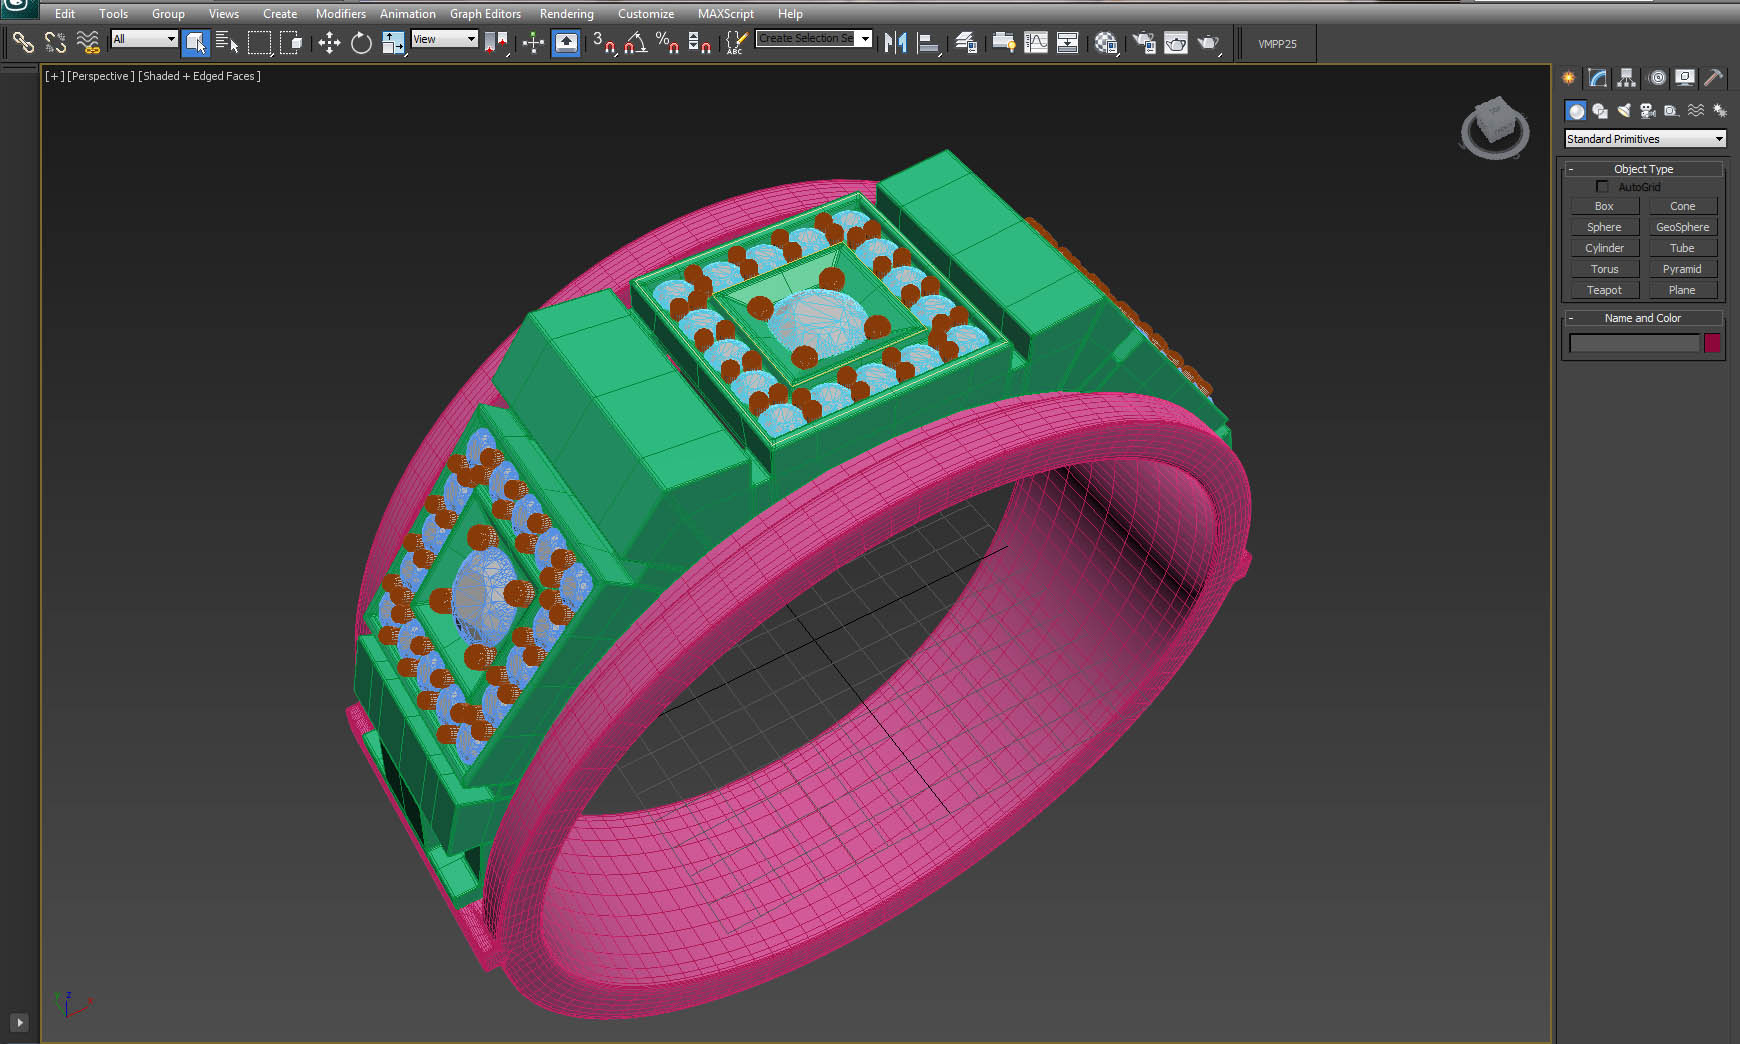Select the Lights category icon
Screen dimensions: 1740x1044
(1624, 111)
